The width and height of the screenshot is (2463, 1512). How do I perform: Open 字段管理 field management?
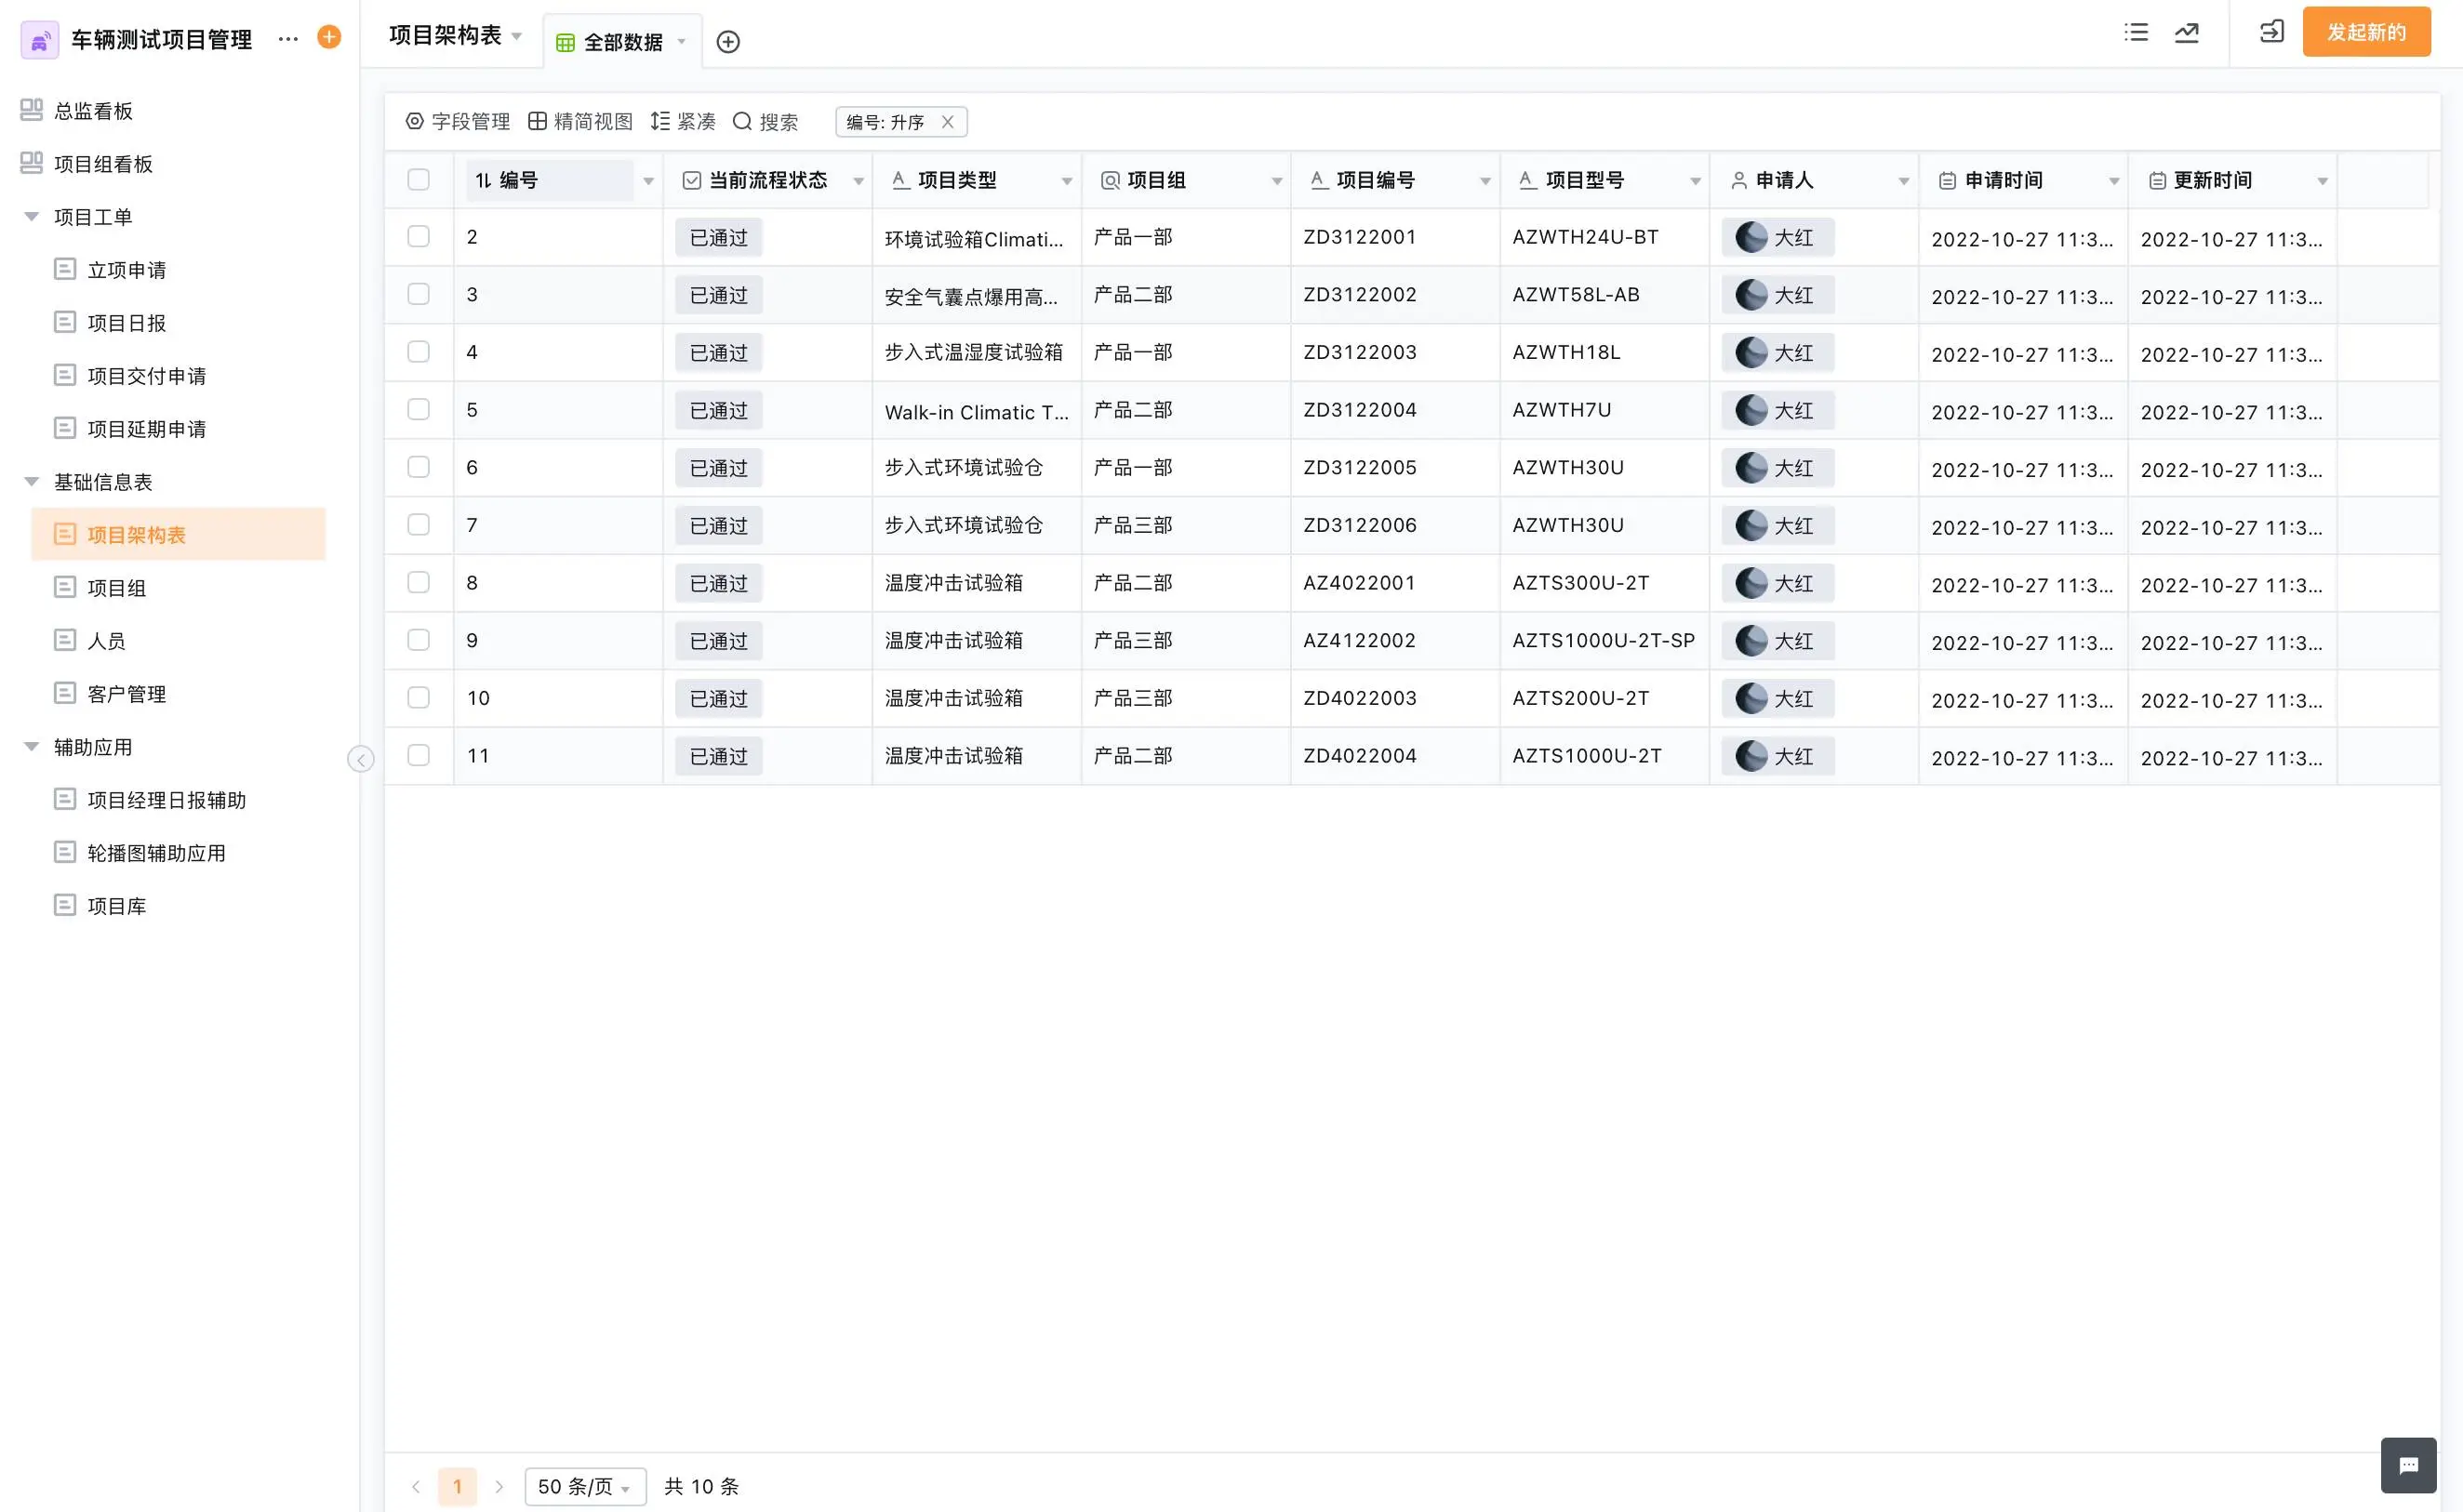[x=458, y=122]
